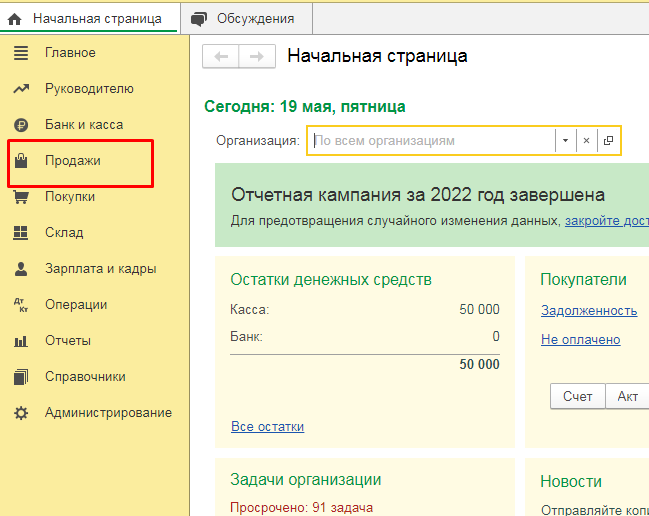Screen dimensions: 649x516
Task: Go forward using the right arrow button
Action: [257, 56]
